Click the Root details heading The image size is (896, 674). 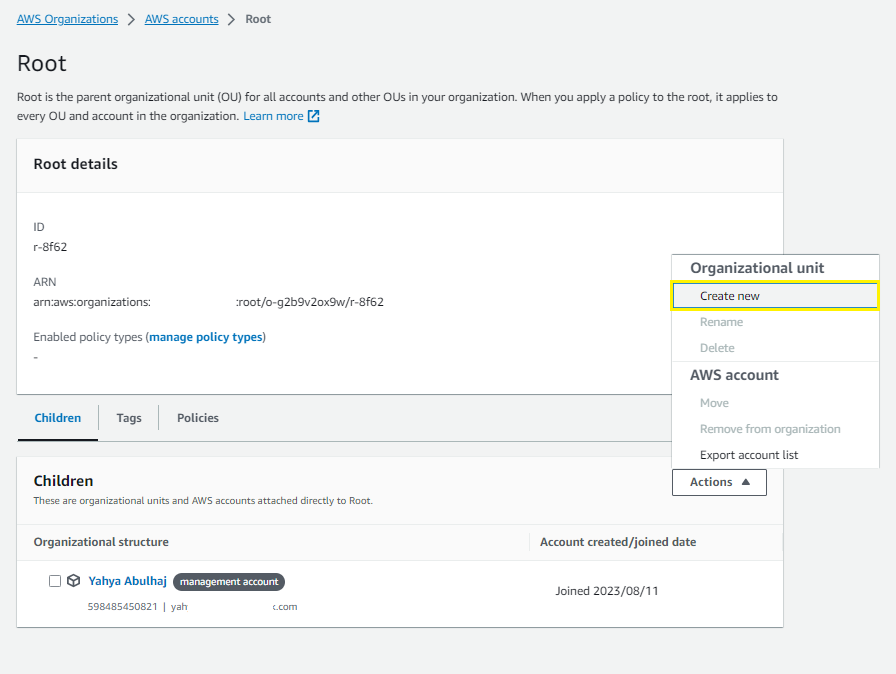(x=75, y=165)
